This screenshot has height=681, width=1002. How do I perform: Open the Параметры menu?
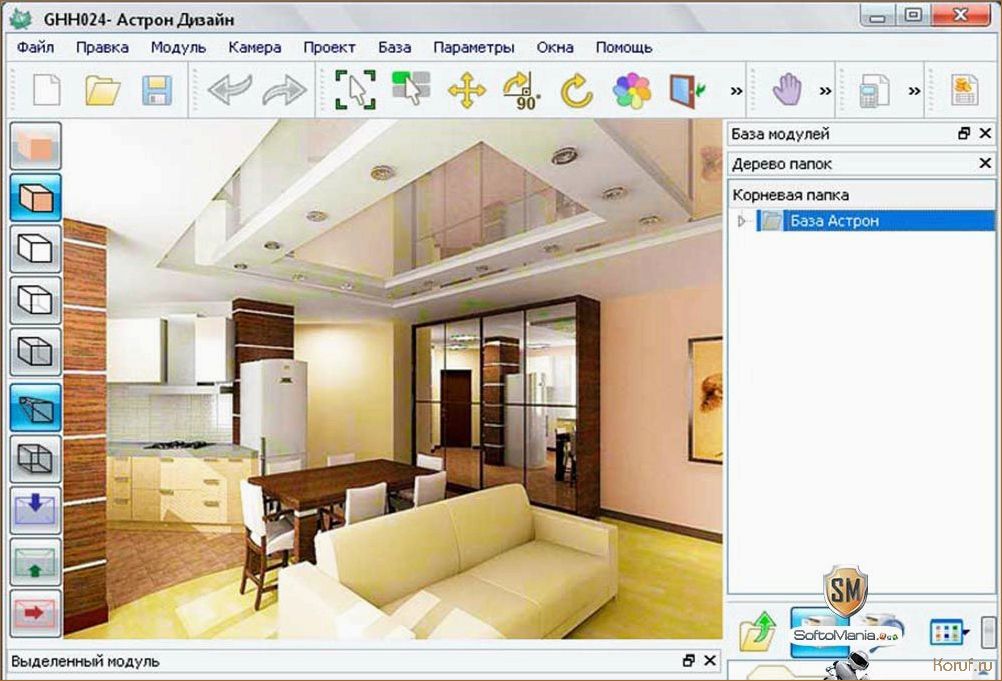(473, 47)
